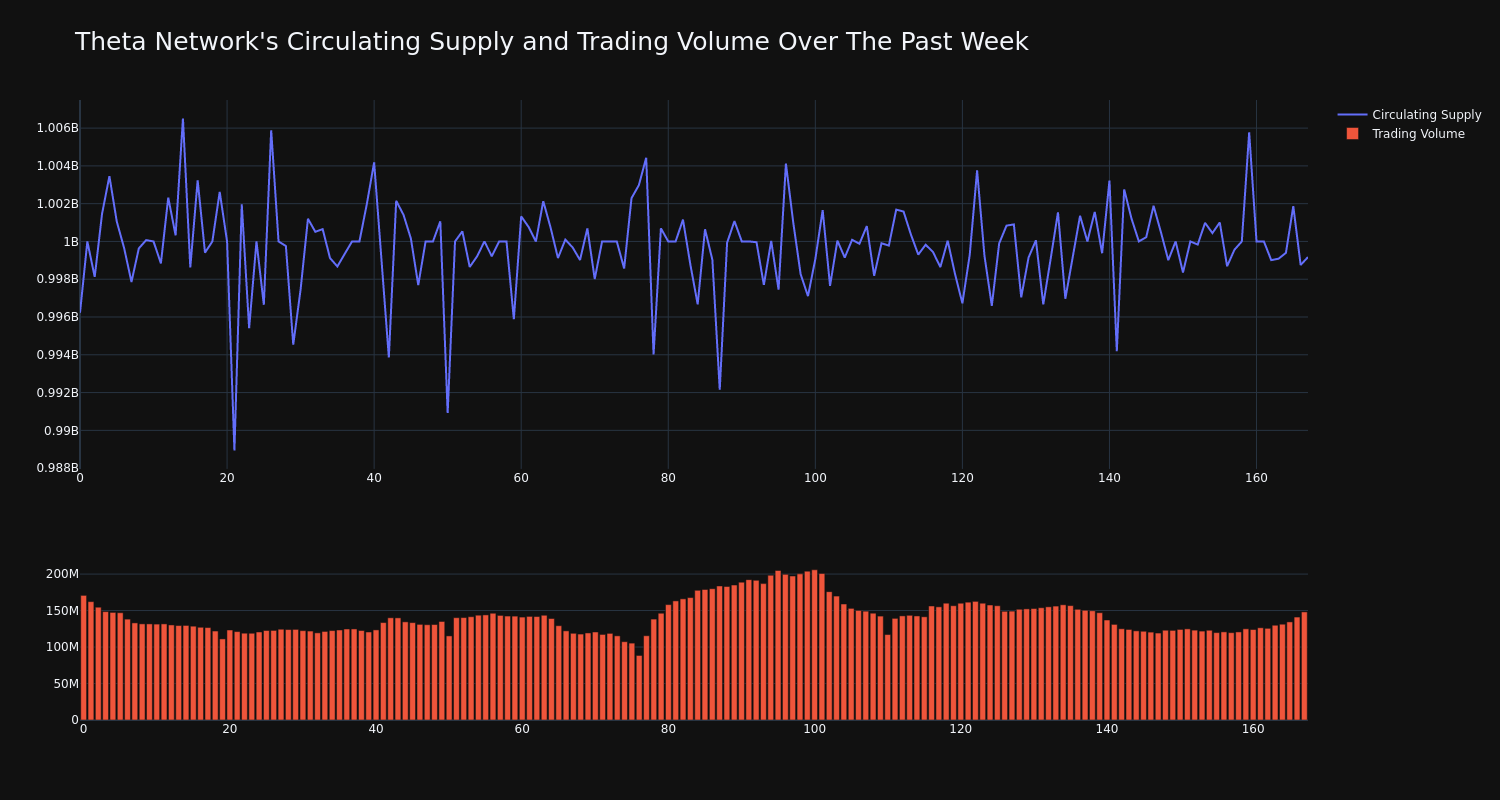The image size is (1500, 800).
Task: Click the chart title about Theta Network
Action: 551,42
